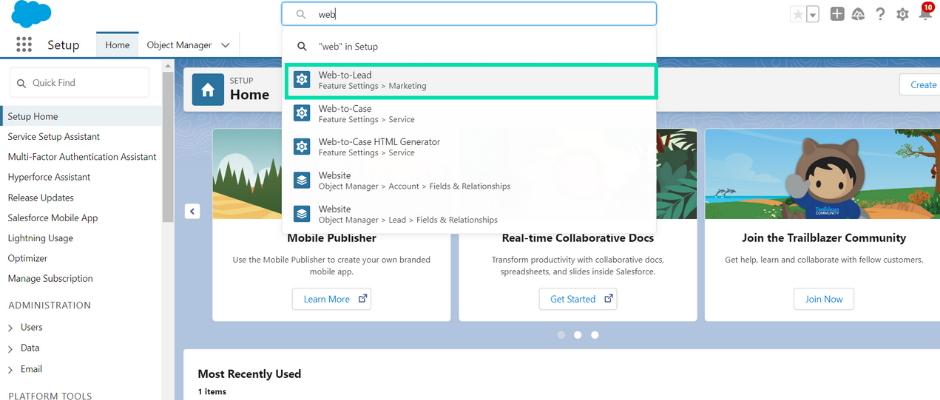Open the App Launcher grid icon

(24, 44)
